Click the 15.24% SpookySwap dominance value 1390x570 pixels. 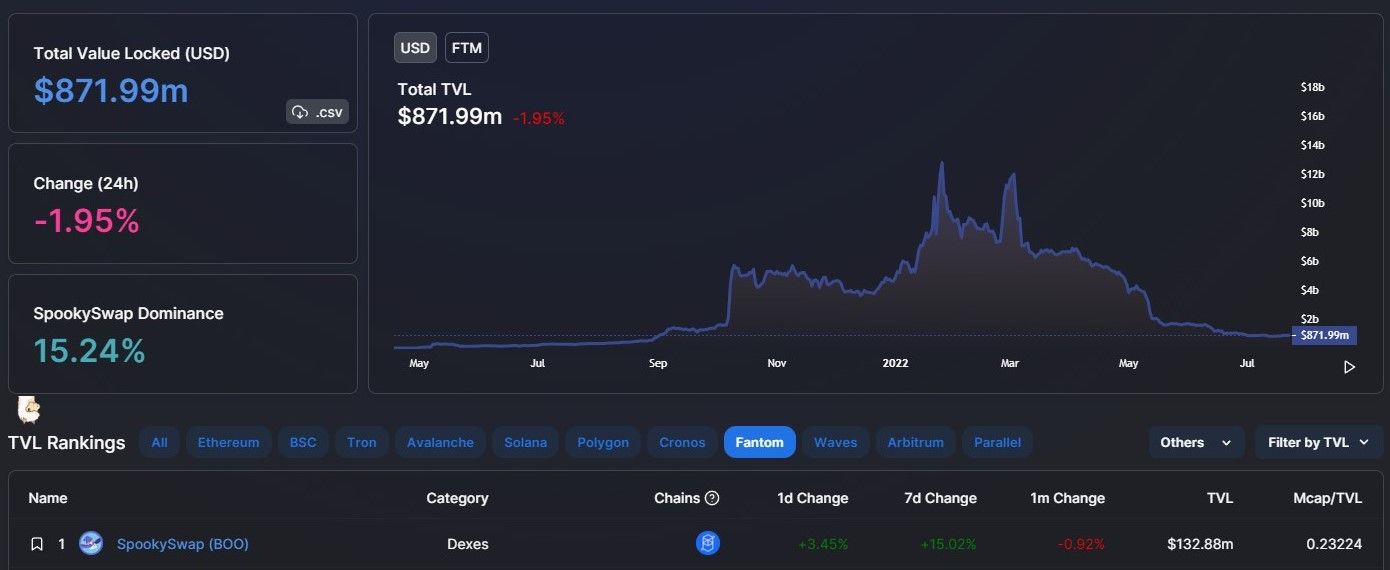click(90, 351)
